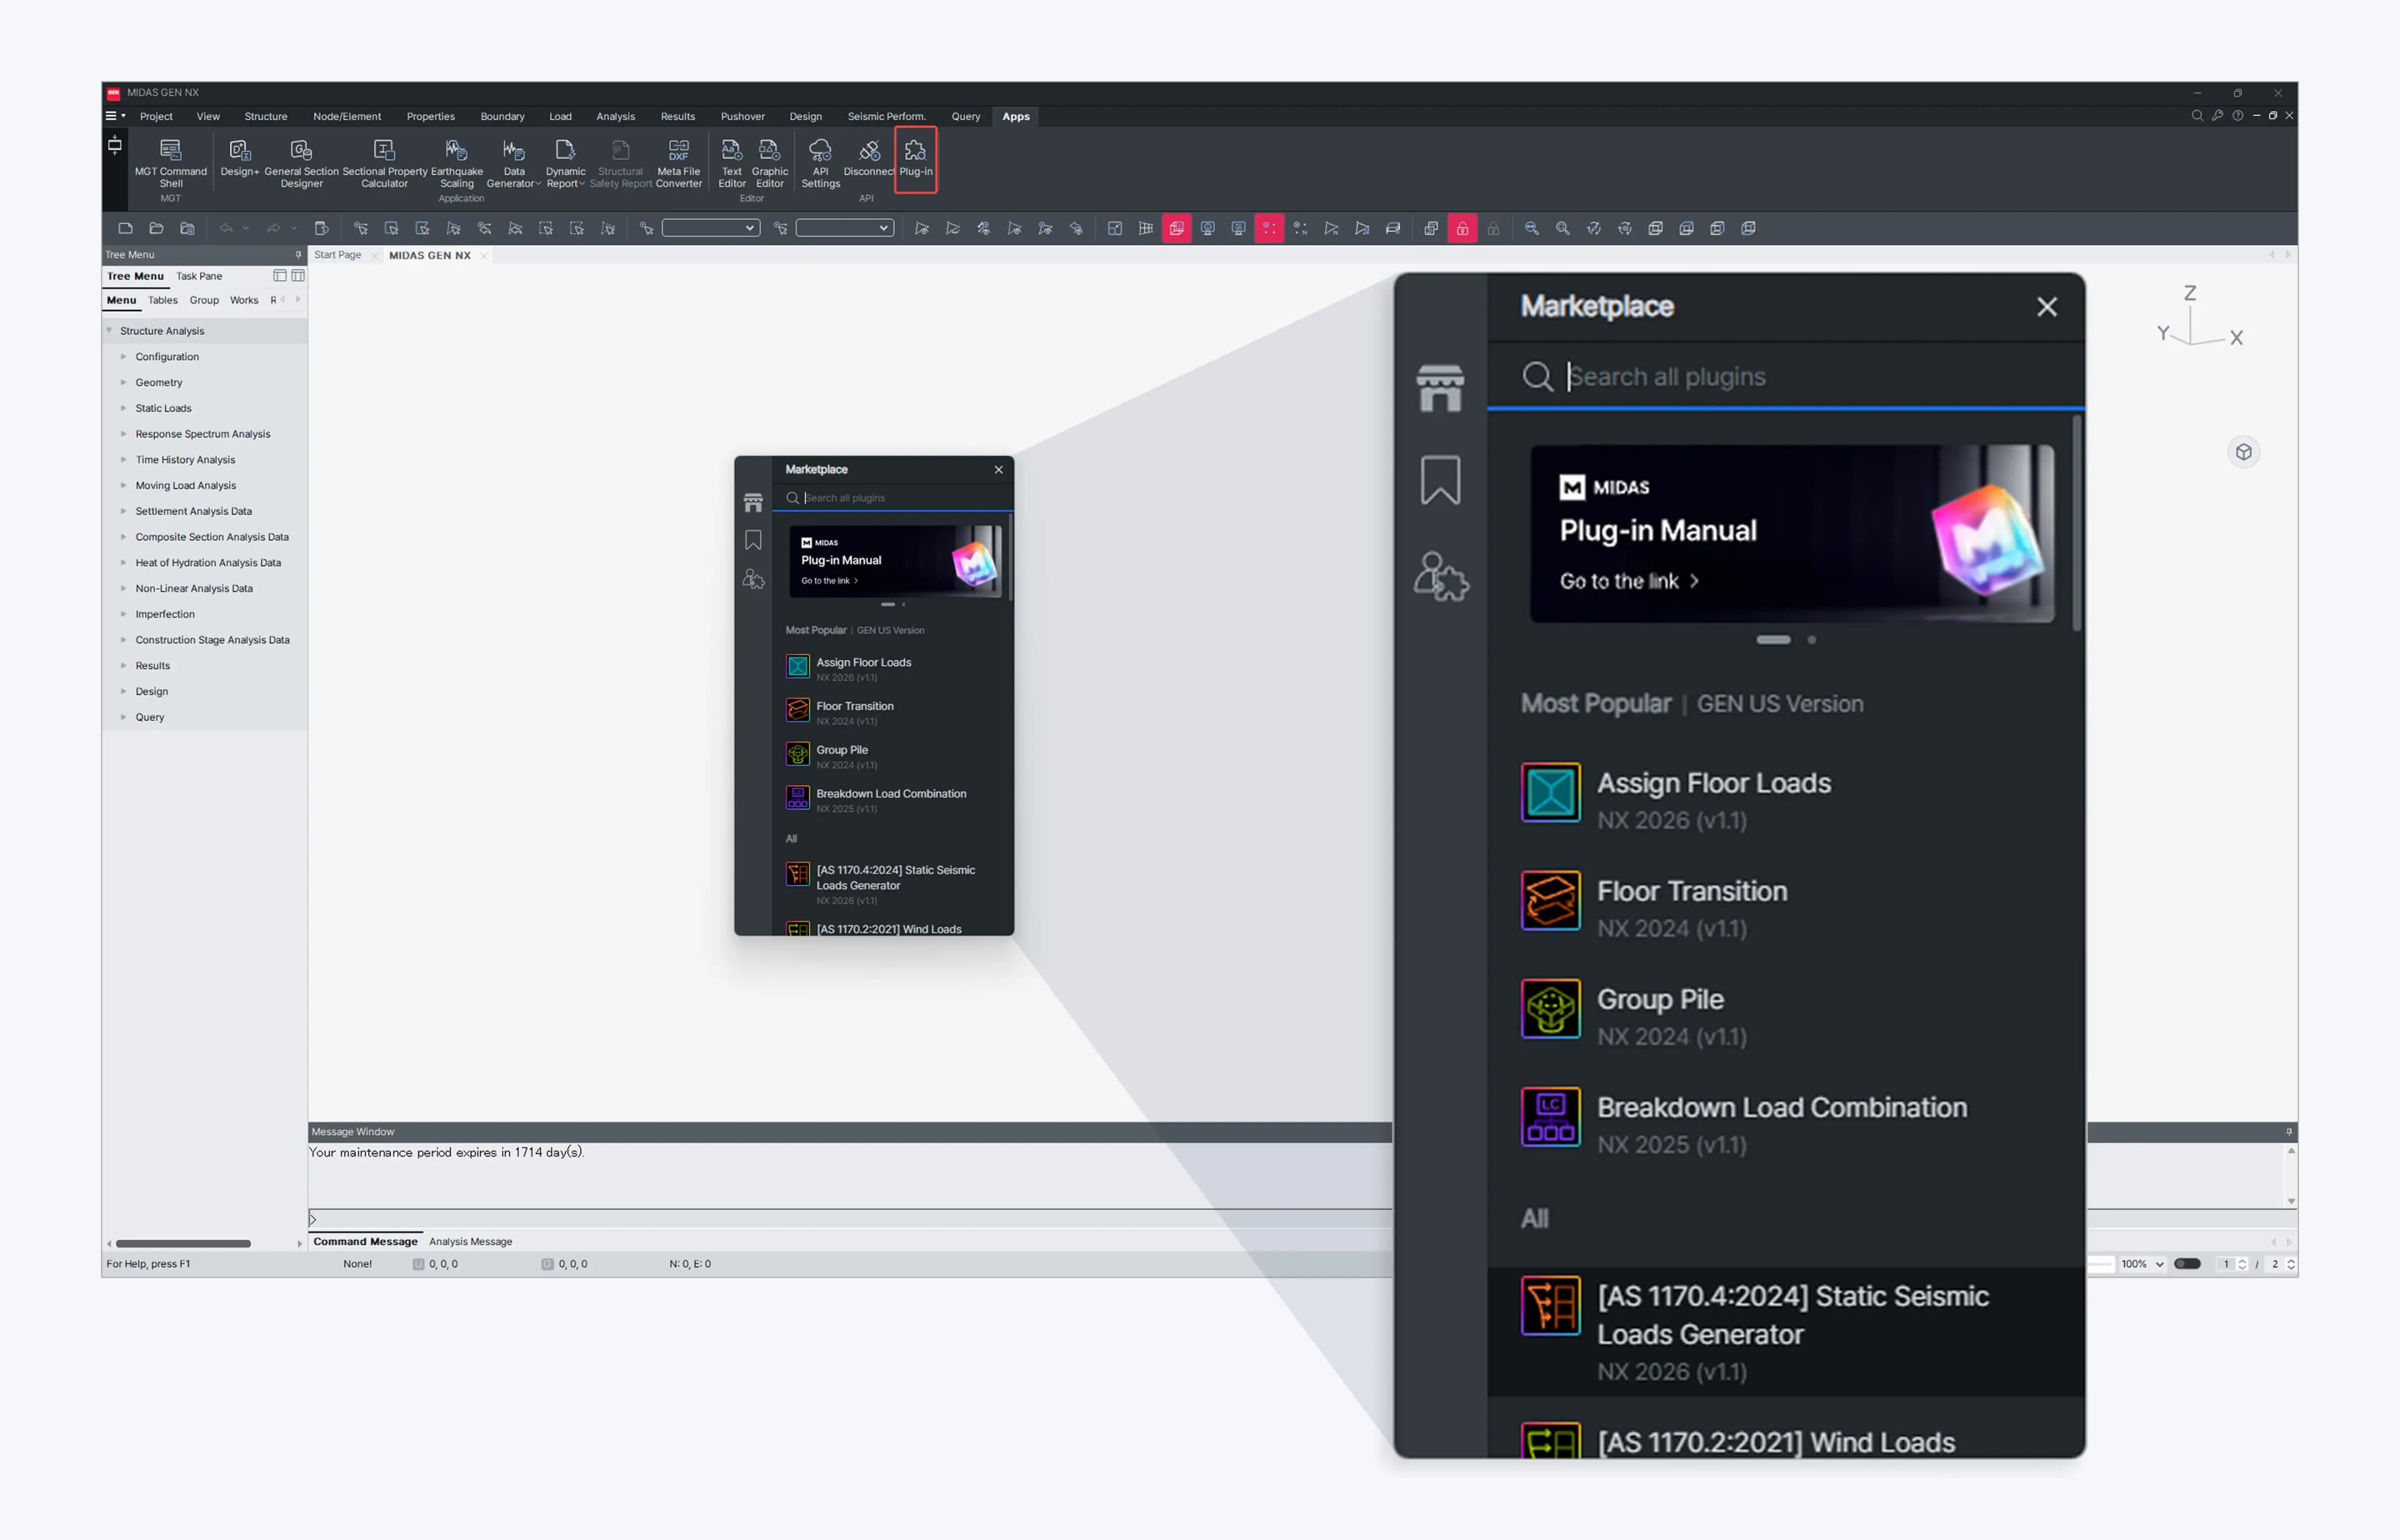Click the second carousel dot in enlarged Marketplace
This screenshot has height=1540, width=2400.
point(1812,640)
